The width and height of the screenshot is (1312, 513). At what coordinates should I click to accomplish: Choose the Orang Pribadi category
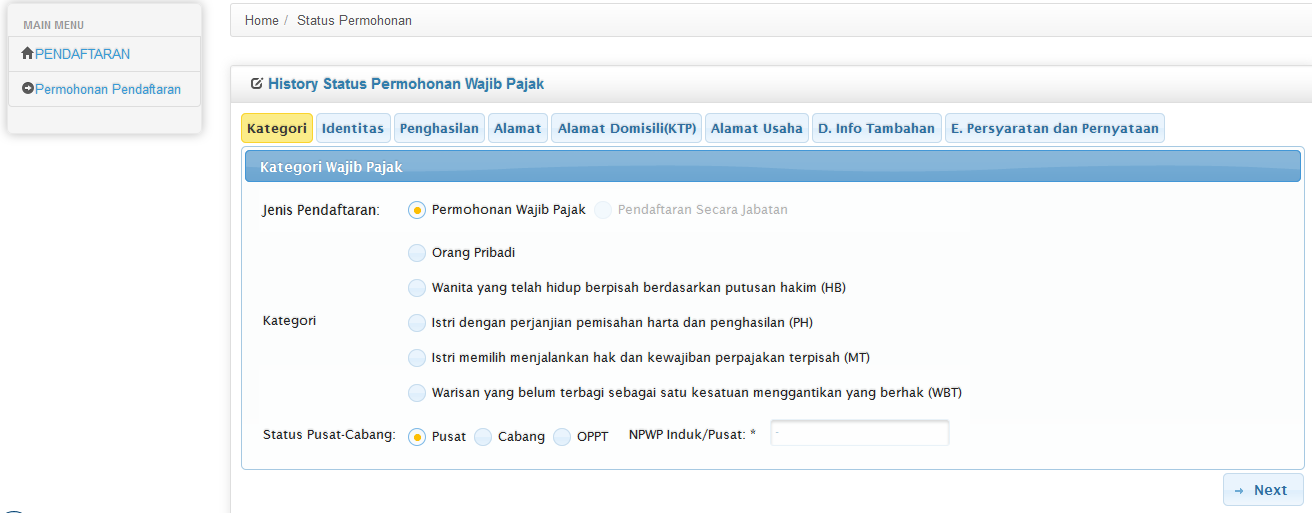click(x=417, y=253)
